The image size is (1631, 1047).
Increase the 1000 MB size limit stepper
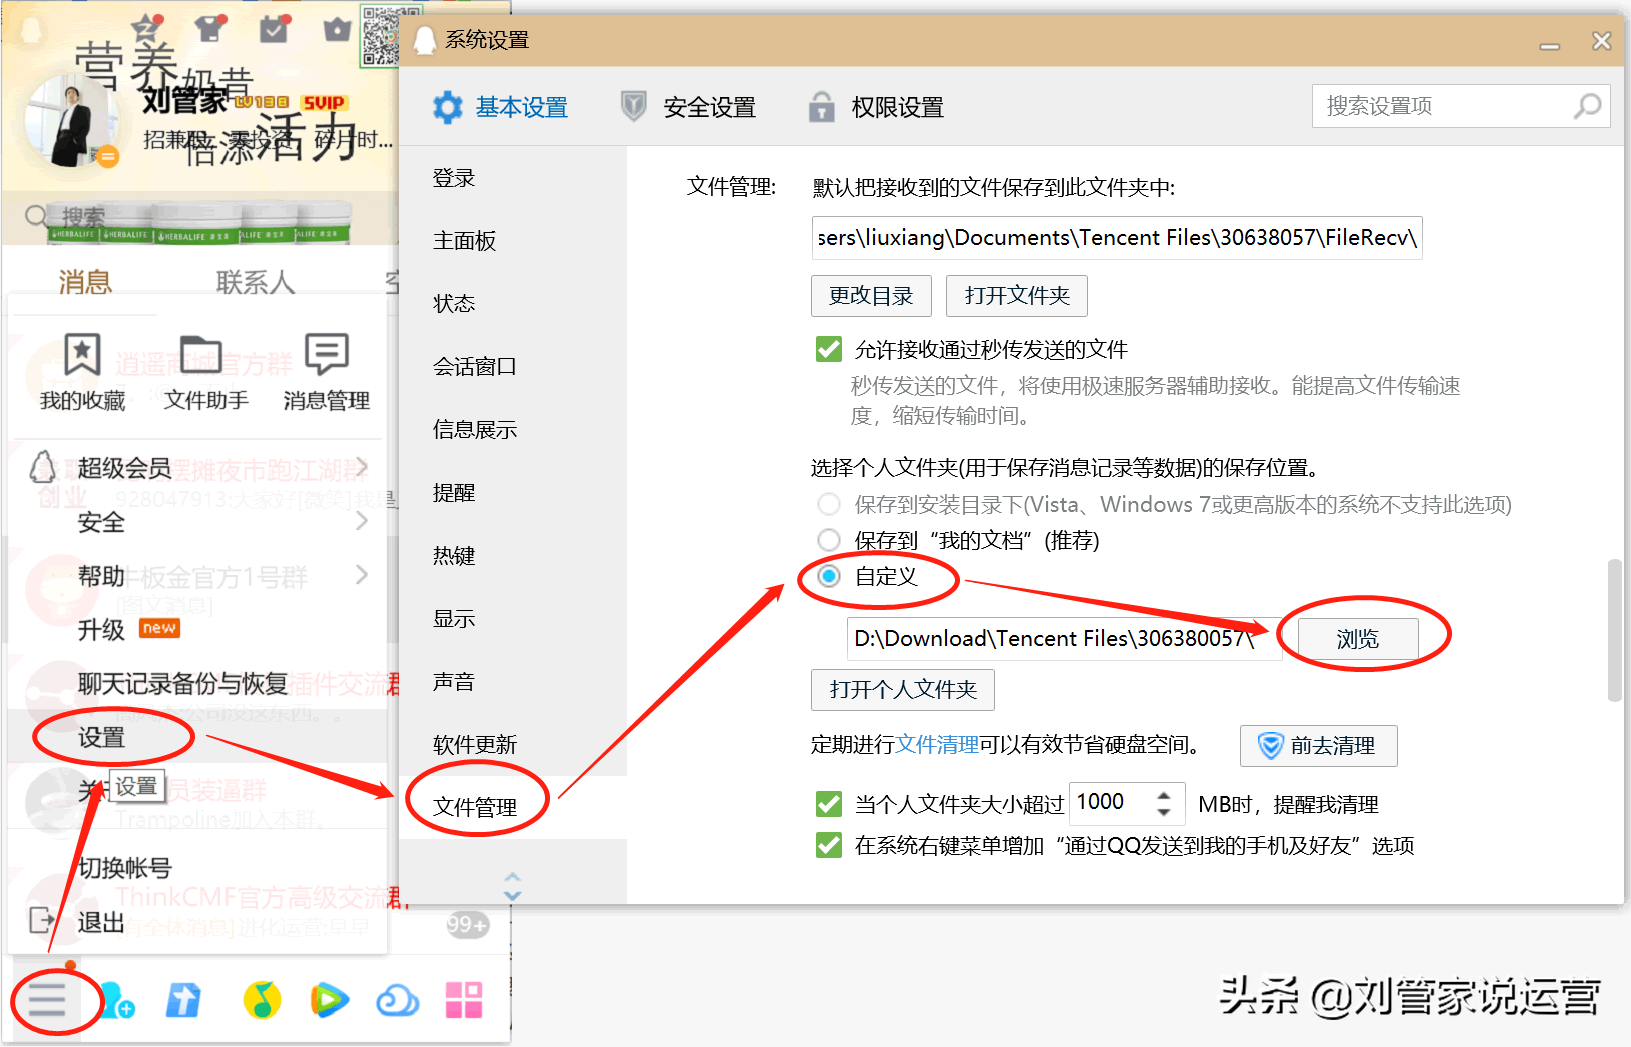click(1163, 795)
